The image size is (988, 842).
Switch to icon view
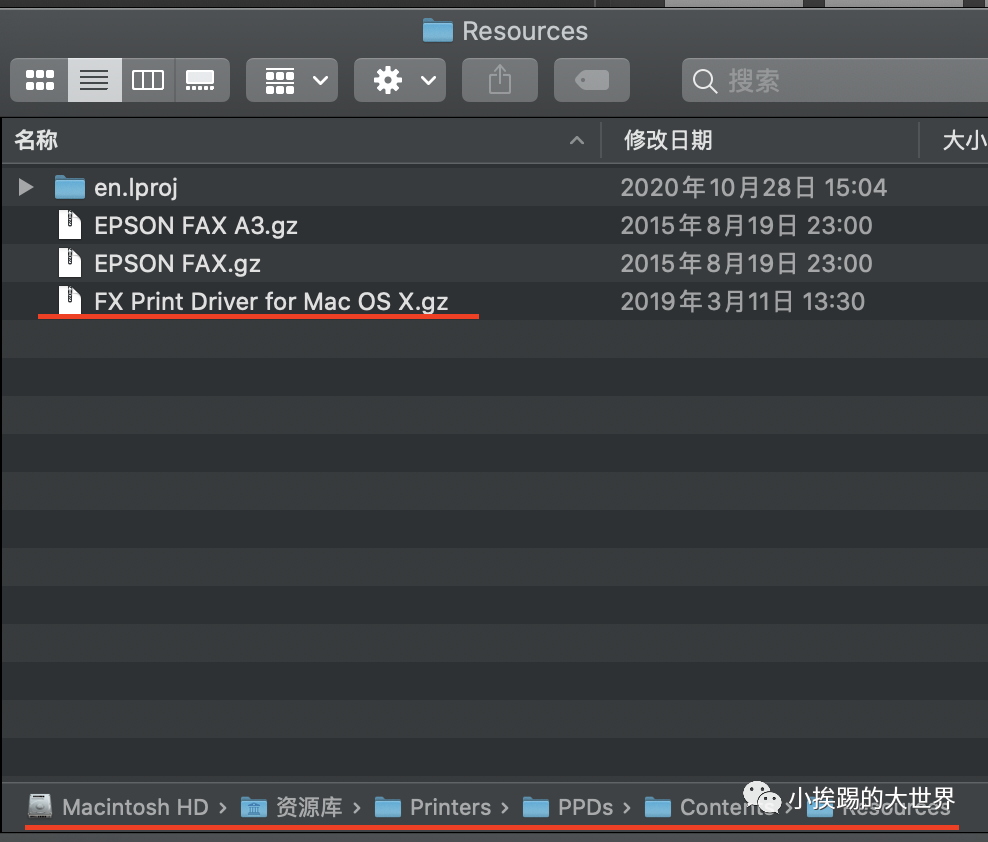pos(40,80)
